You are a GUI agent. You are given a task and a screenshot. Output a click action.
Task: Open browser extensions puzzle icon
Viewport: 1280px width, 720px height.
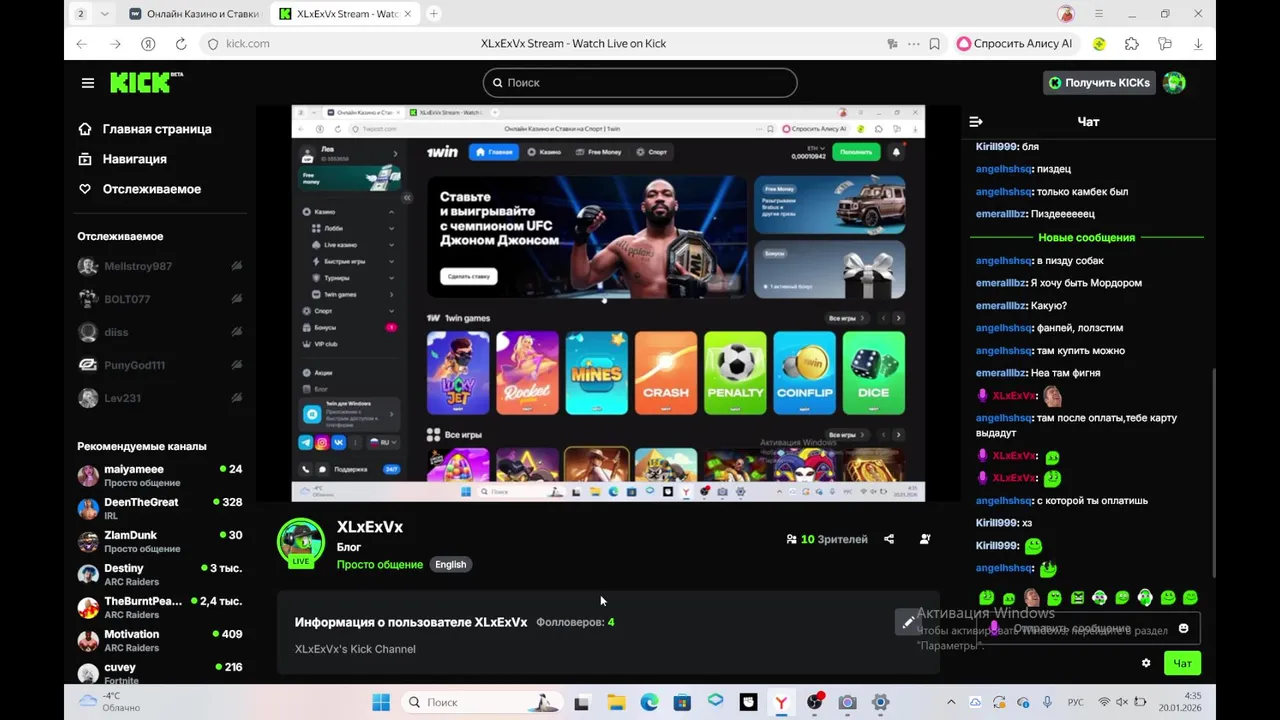click(1132, 44)
